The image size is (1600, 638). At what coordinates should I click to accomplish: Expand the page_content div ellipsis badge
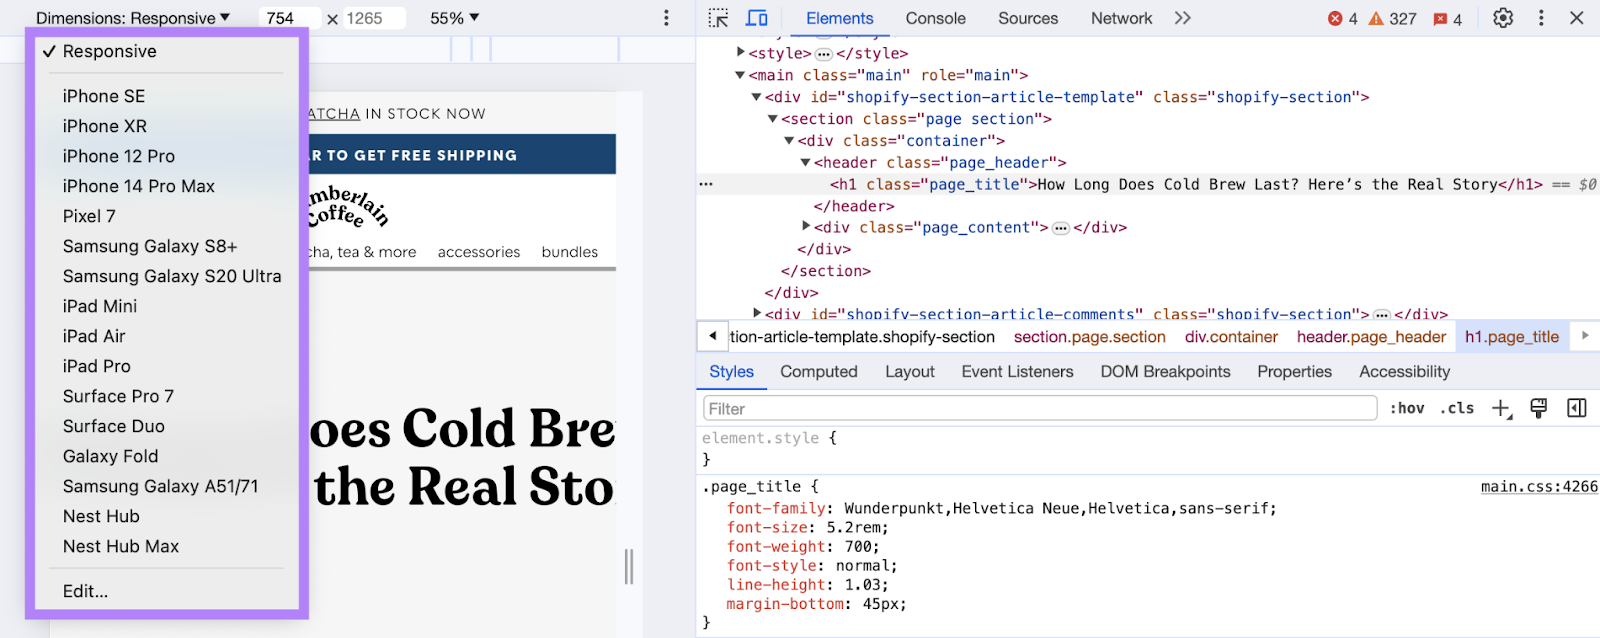coord(1061,228)
